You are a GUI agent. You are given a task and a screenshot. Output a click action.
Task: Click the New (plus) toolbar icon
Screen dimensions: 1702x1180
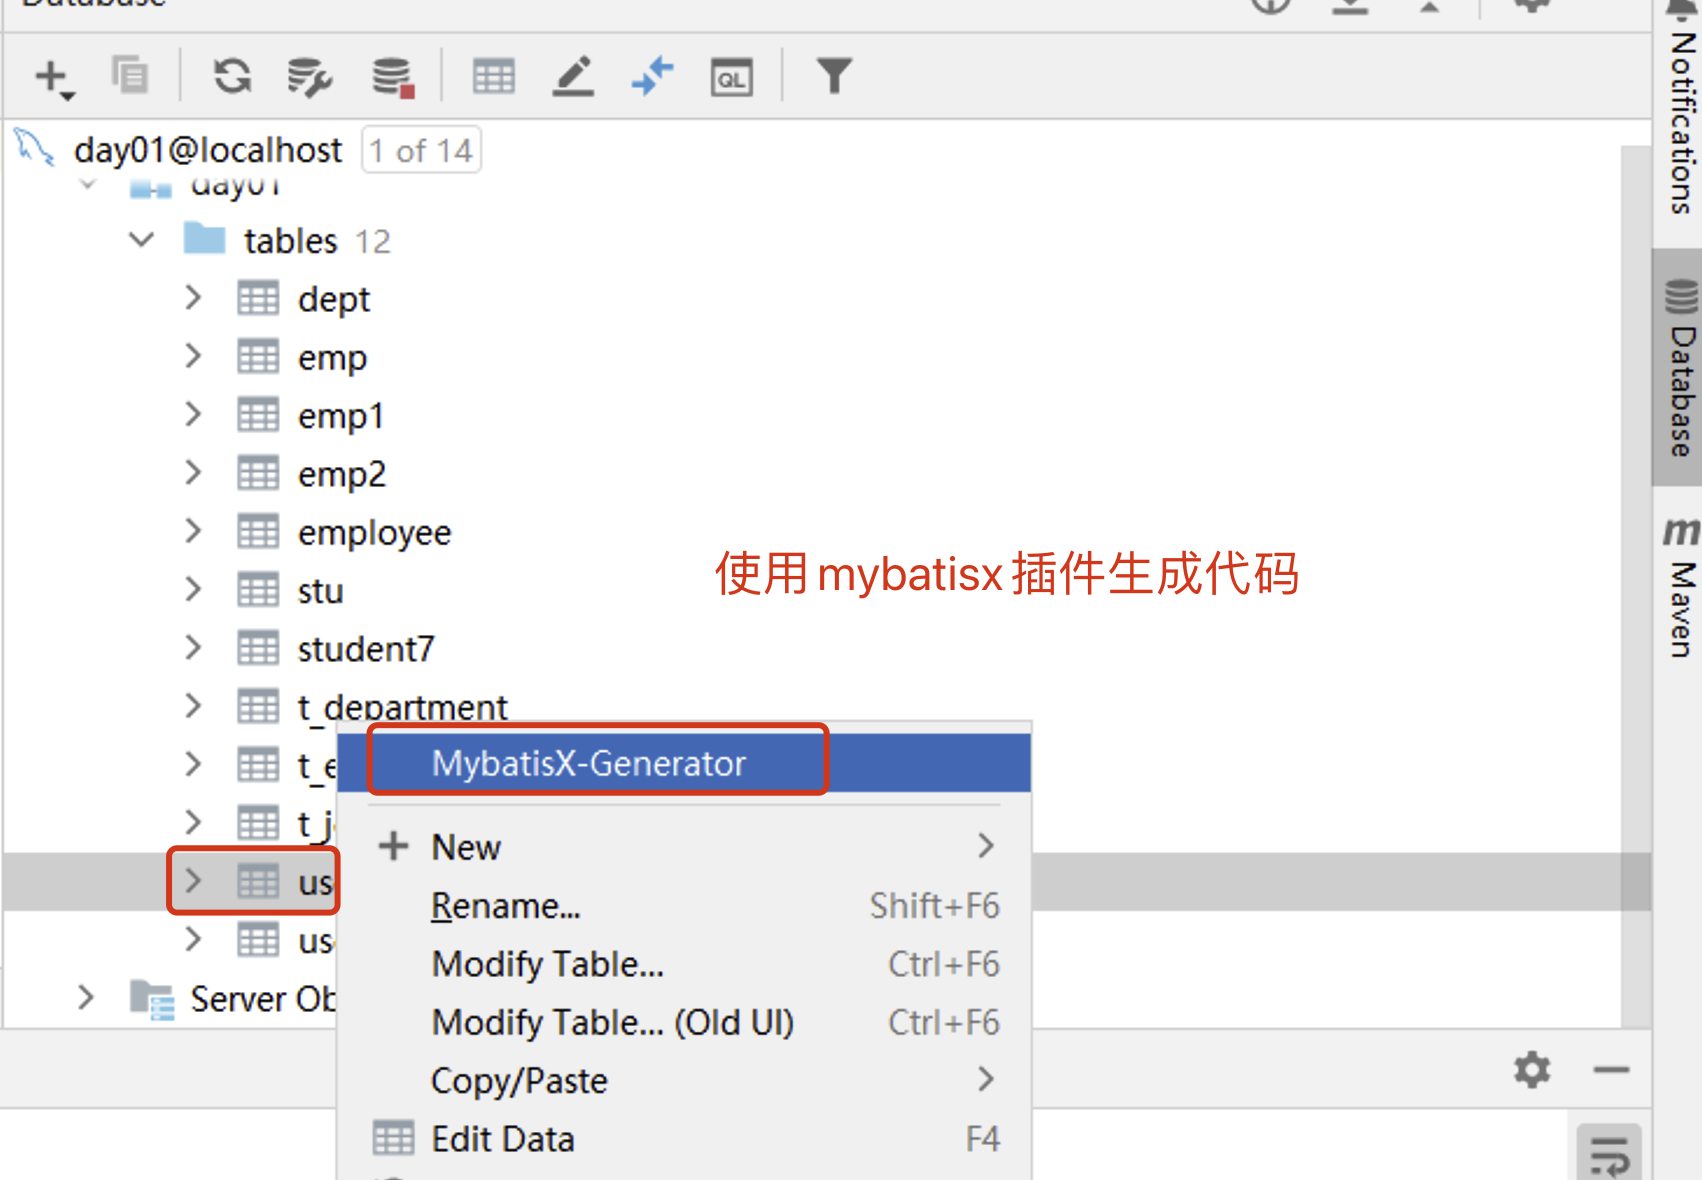click(50, 77)
